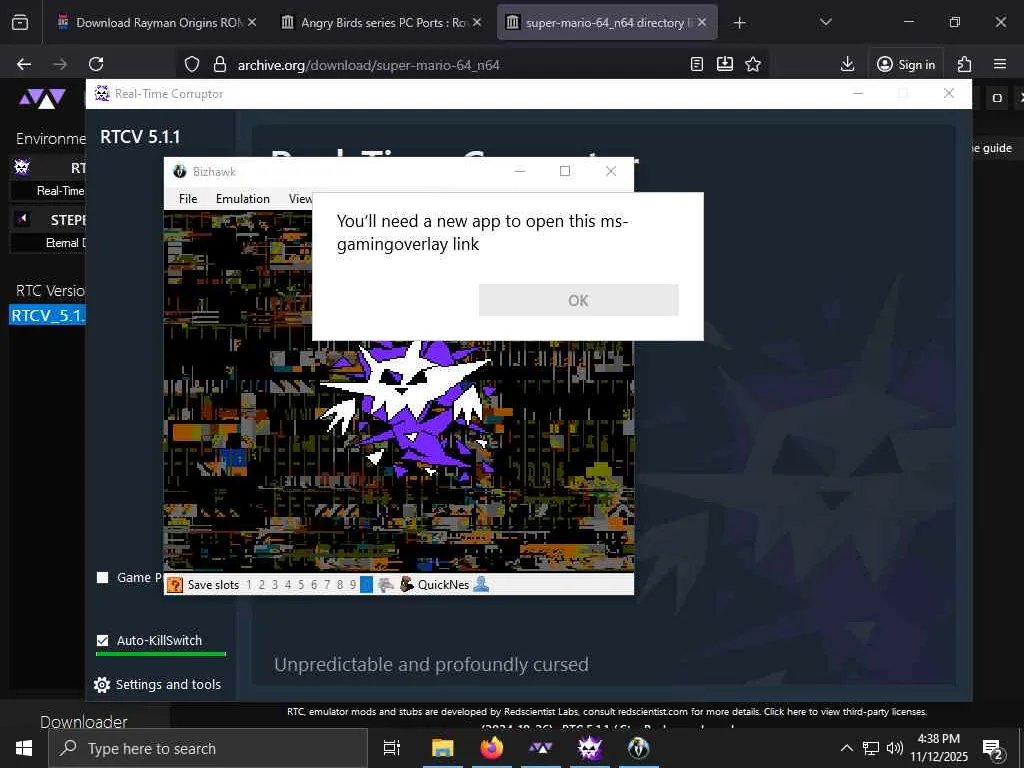The height and width of the screenshot is (768, 1024).
Task: Open the Firefox hamburger application menu
Action: 1000,64
